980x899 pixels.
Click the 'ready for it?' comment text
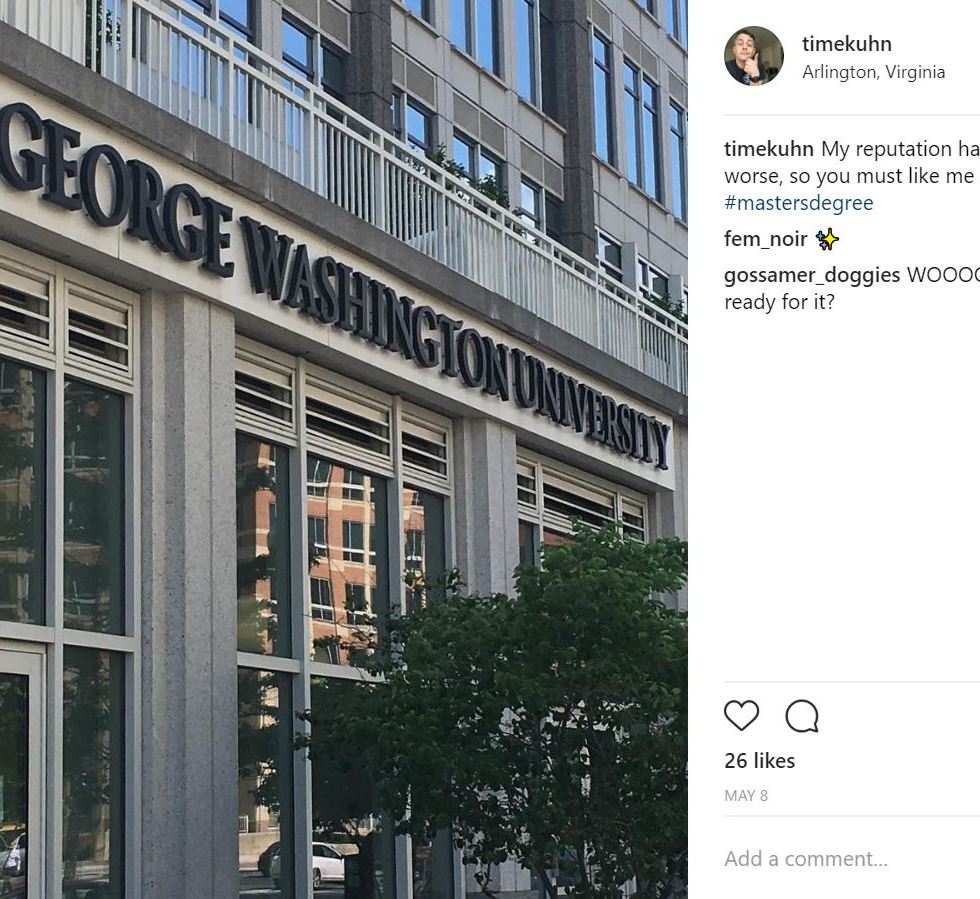779,303
